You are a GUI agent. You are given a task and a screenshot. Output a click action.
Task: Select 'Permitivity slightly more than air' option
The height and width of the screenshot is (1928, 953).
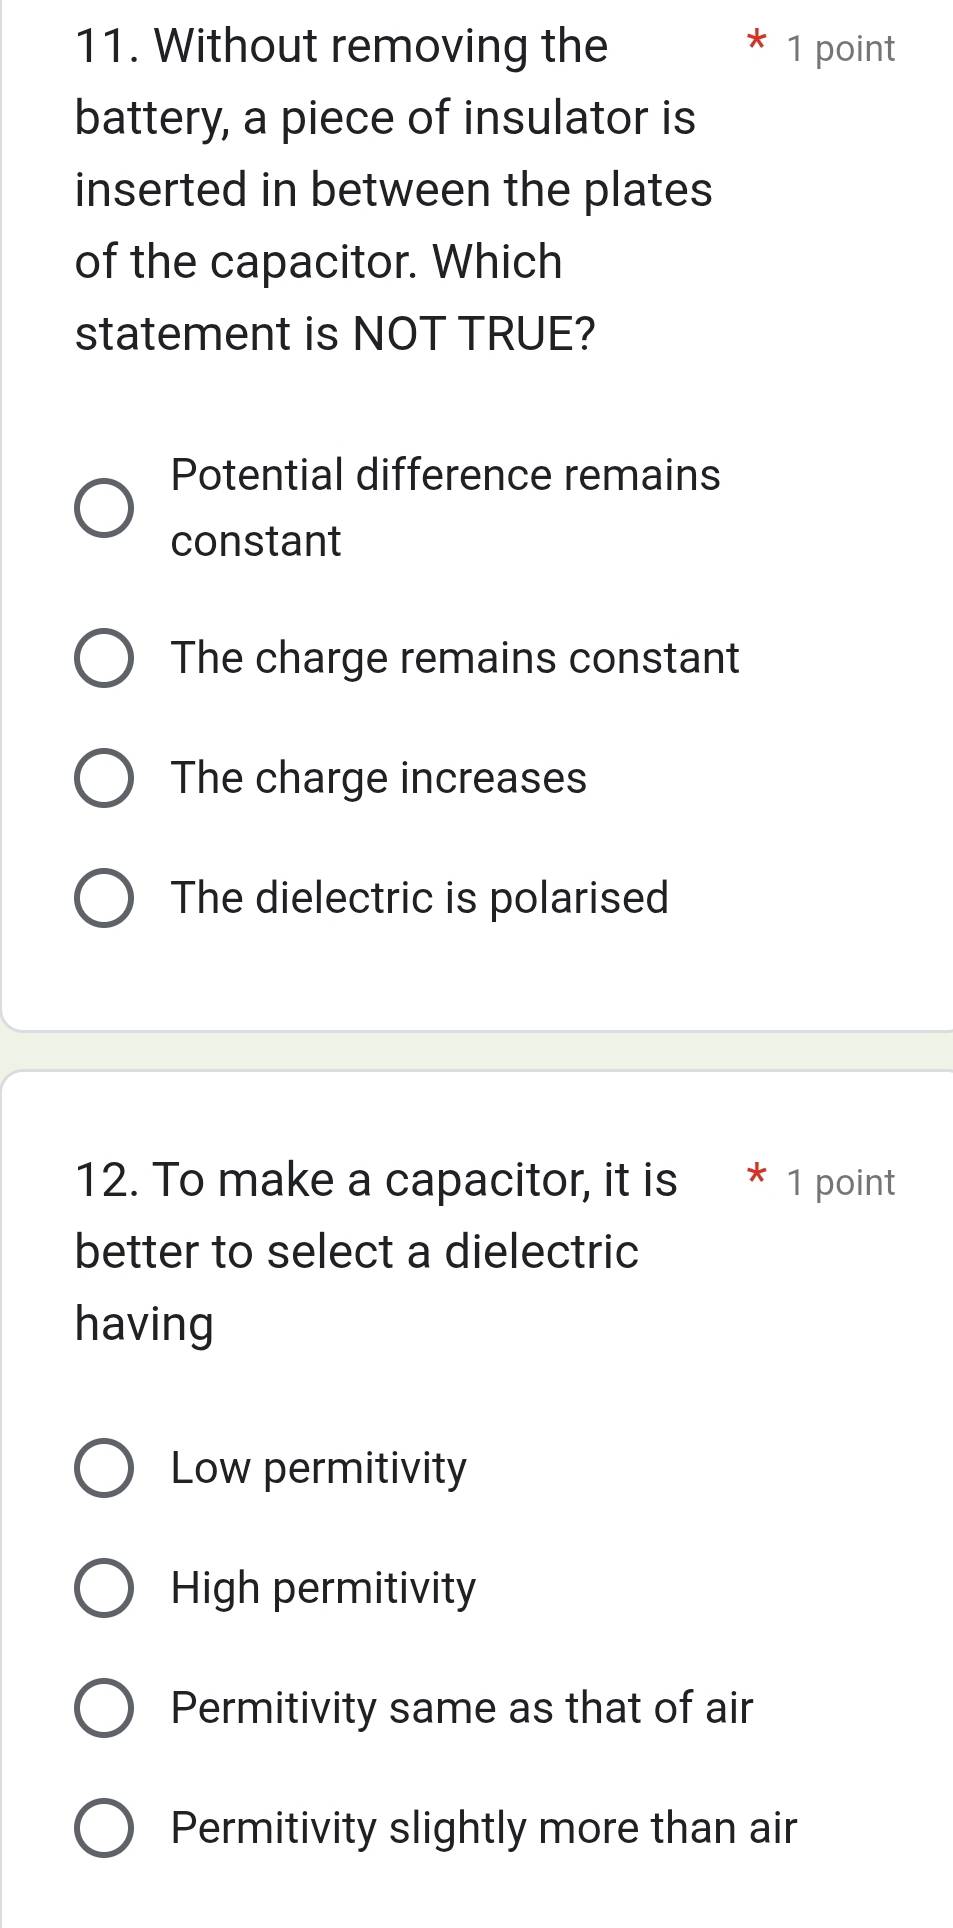click(104, 1826)
